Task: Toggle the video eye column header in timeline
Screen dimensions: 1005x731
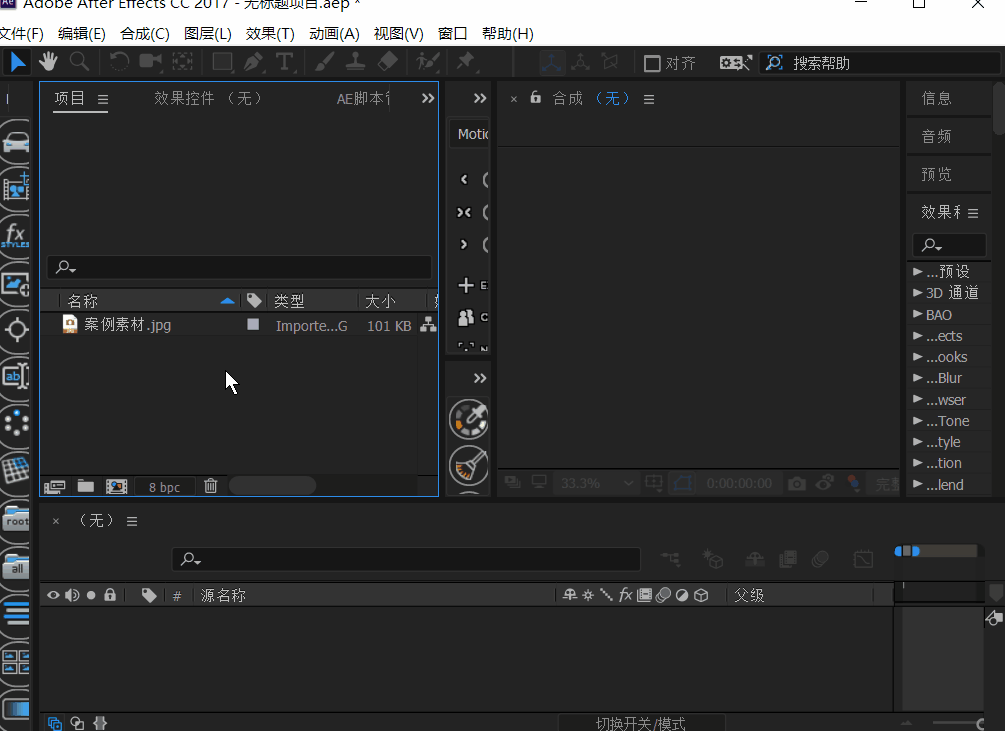Action: 53,595
